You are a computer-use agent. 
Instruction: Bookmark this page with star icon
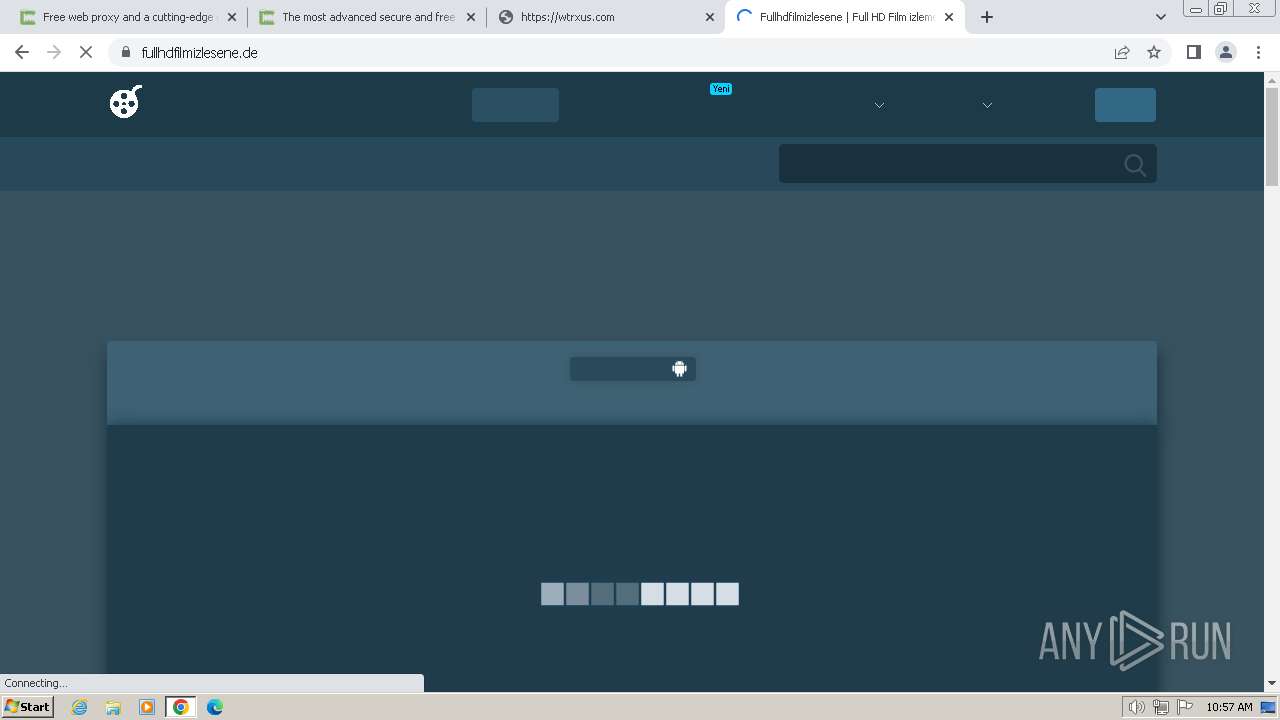[1154, 52]
